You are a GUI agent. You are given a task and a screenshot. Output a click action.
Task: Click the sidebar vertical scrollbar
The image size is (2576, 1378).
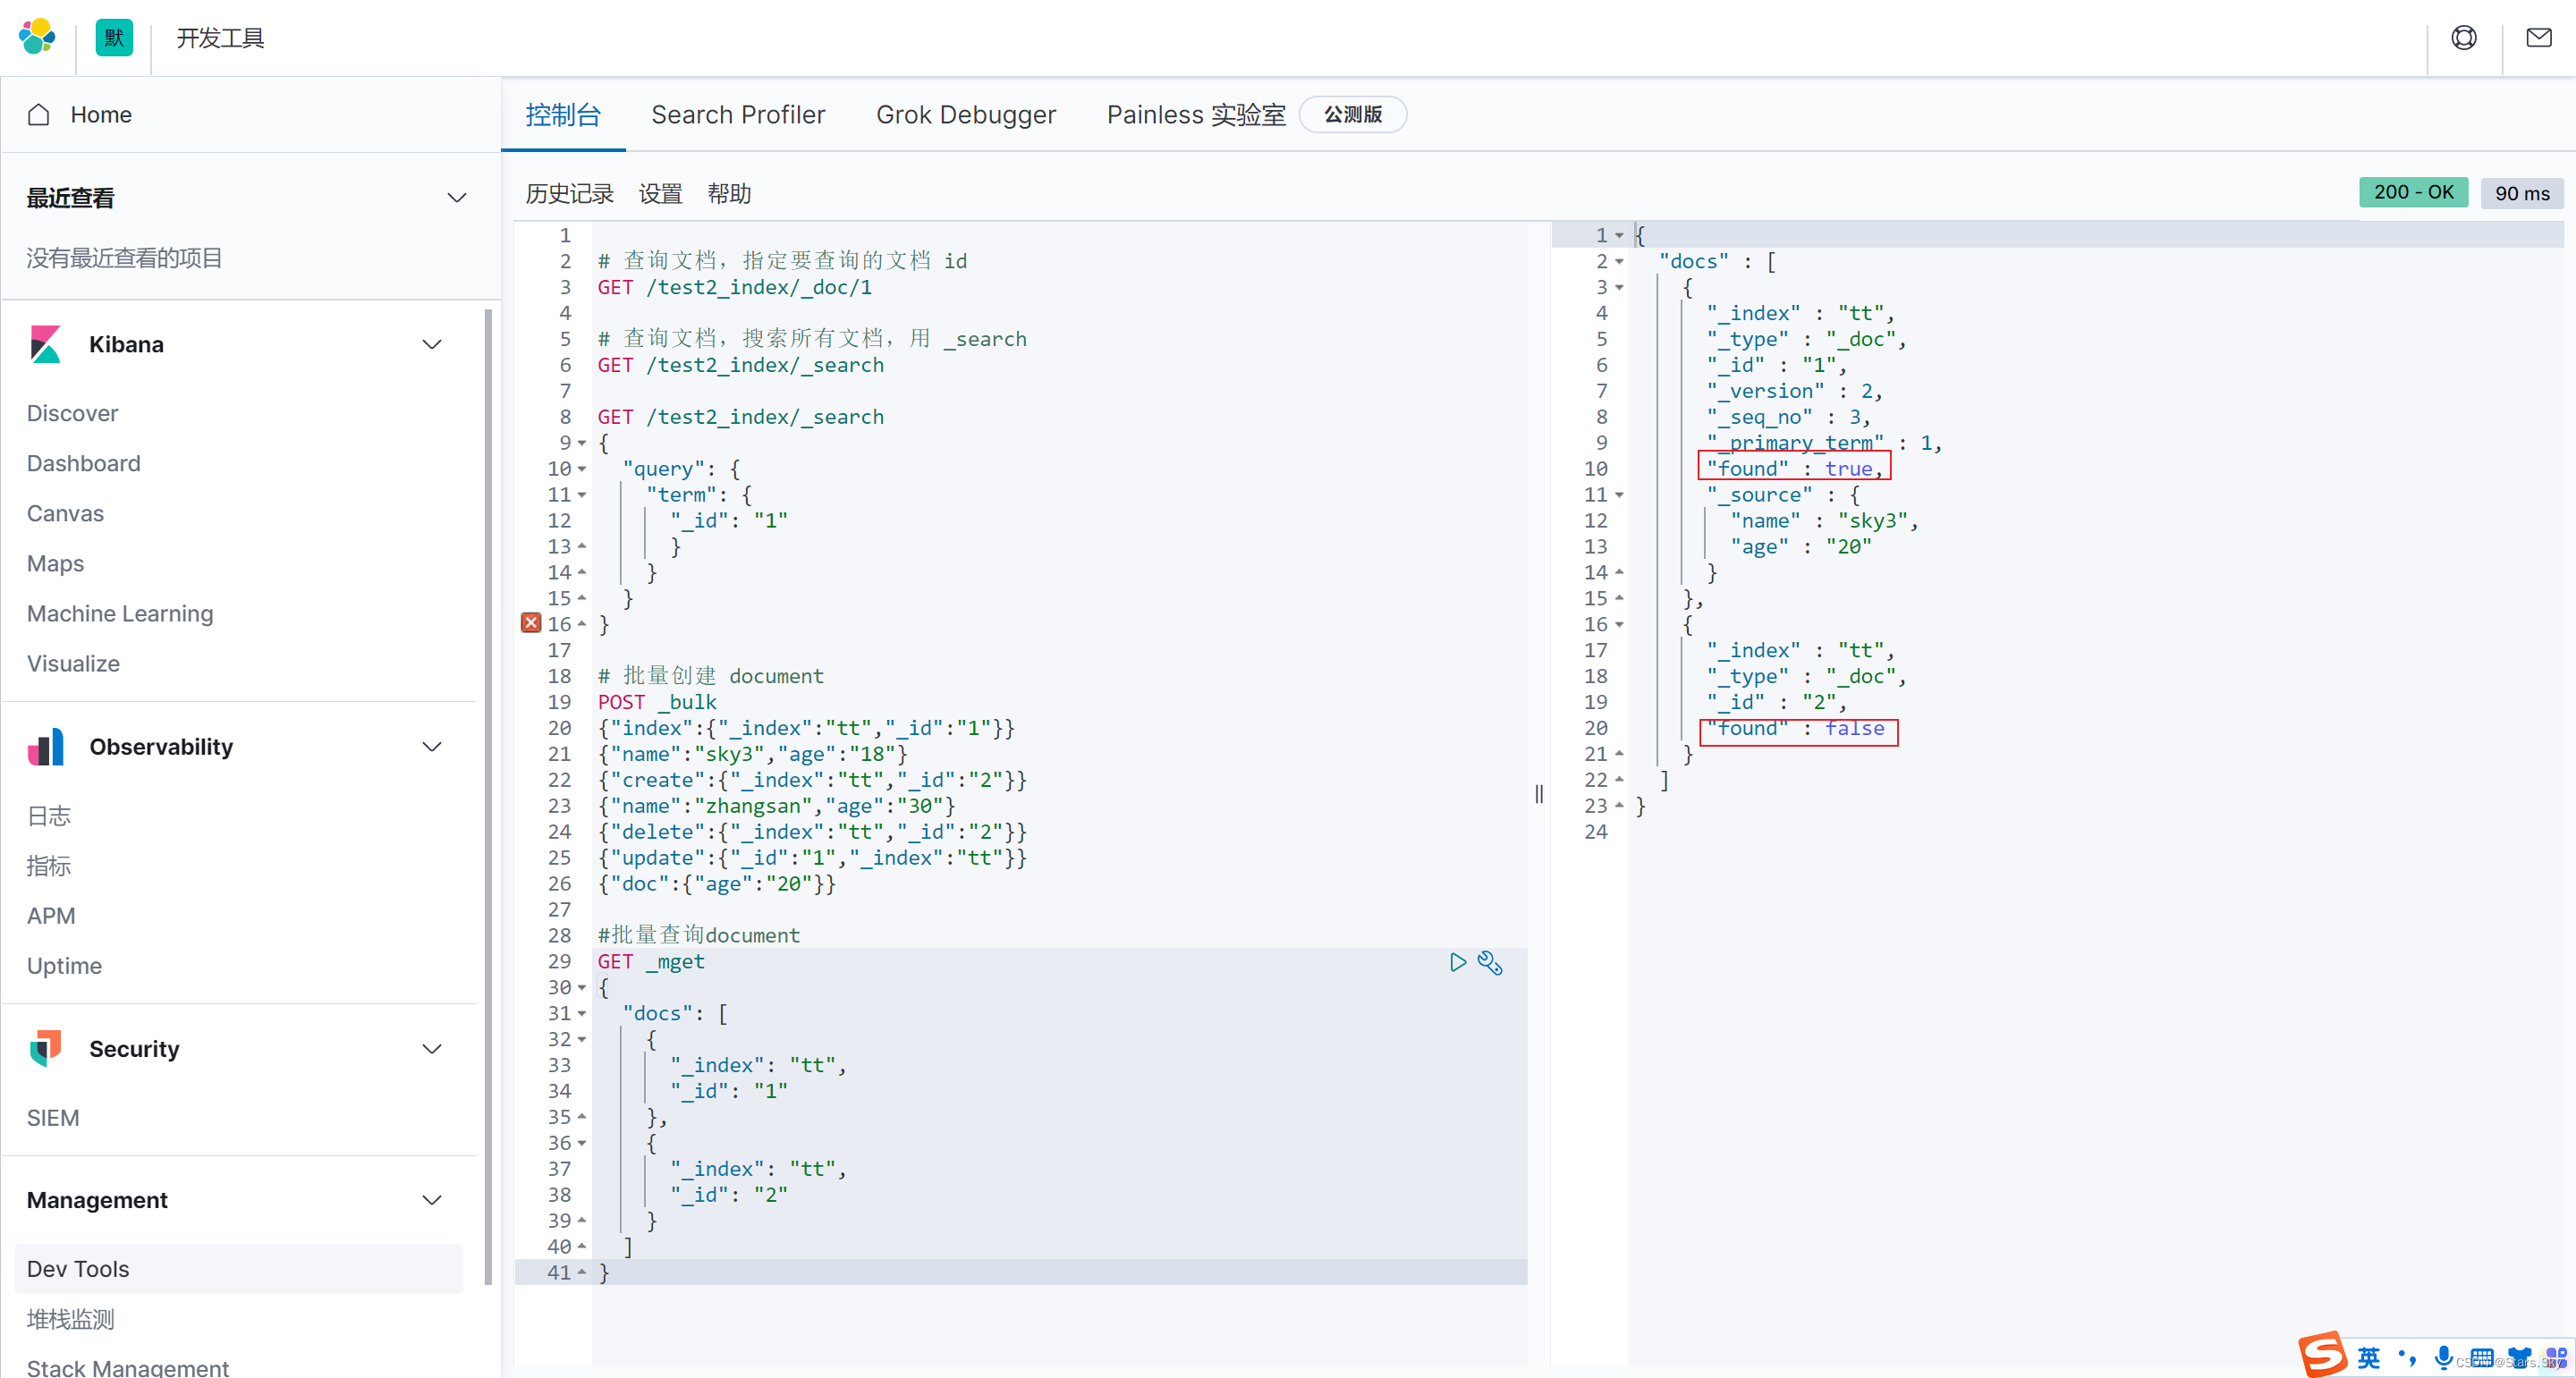point(488,795)
